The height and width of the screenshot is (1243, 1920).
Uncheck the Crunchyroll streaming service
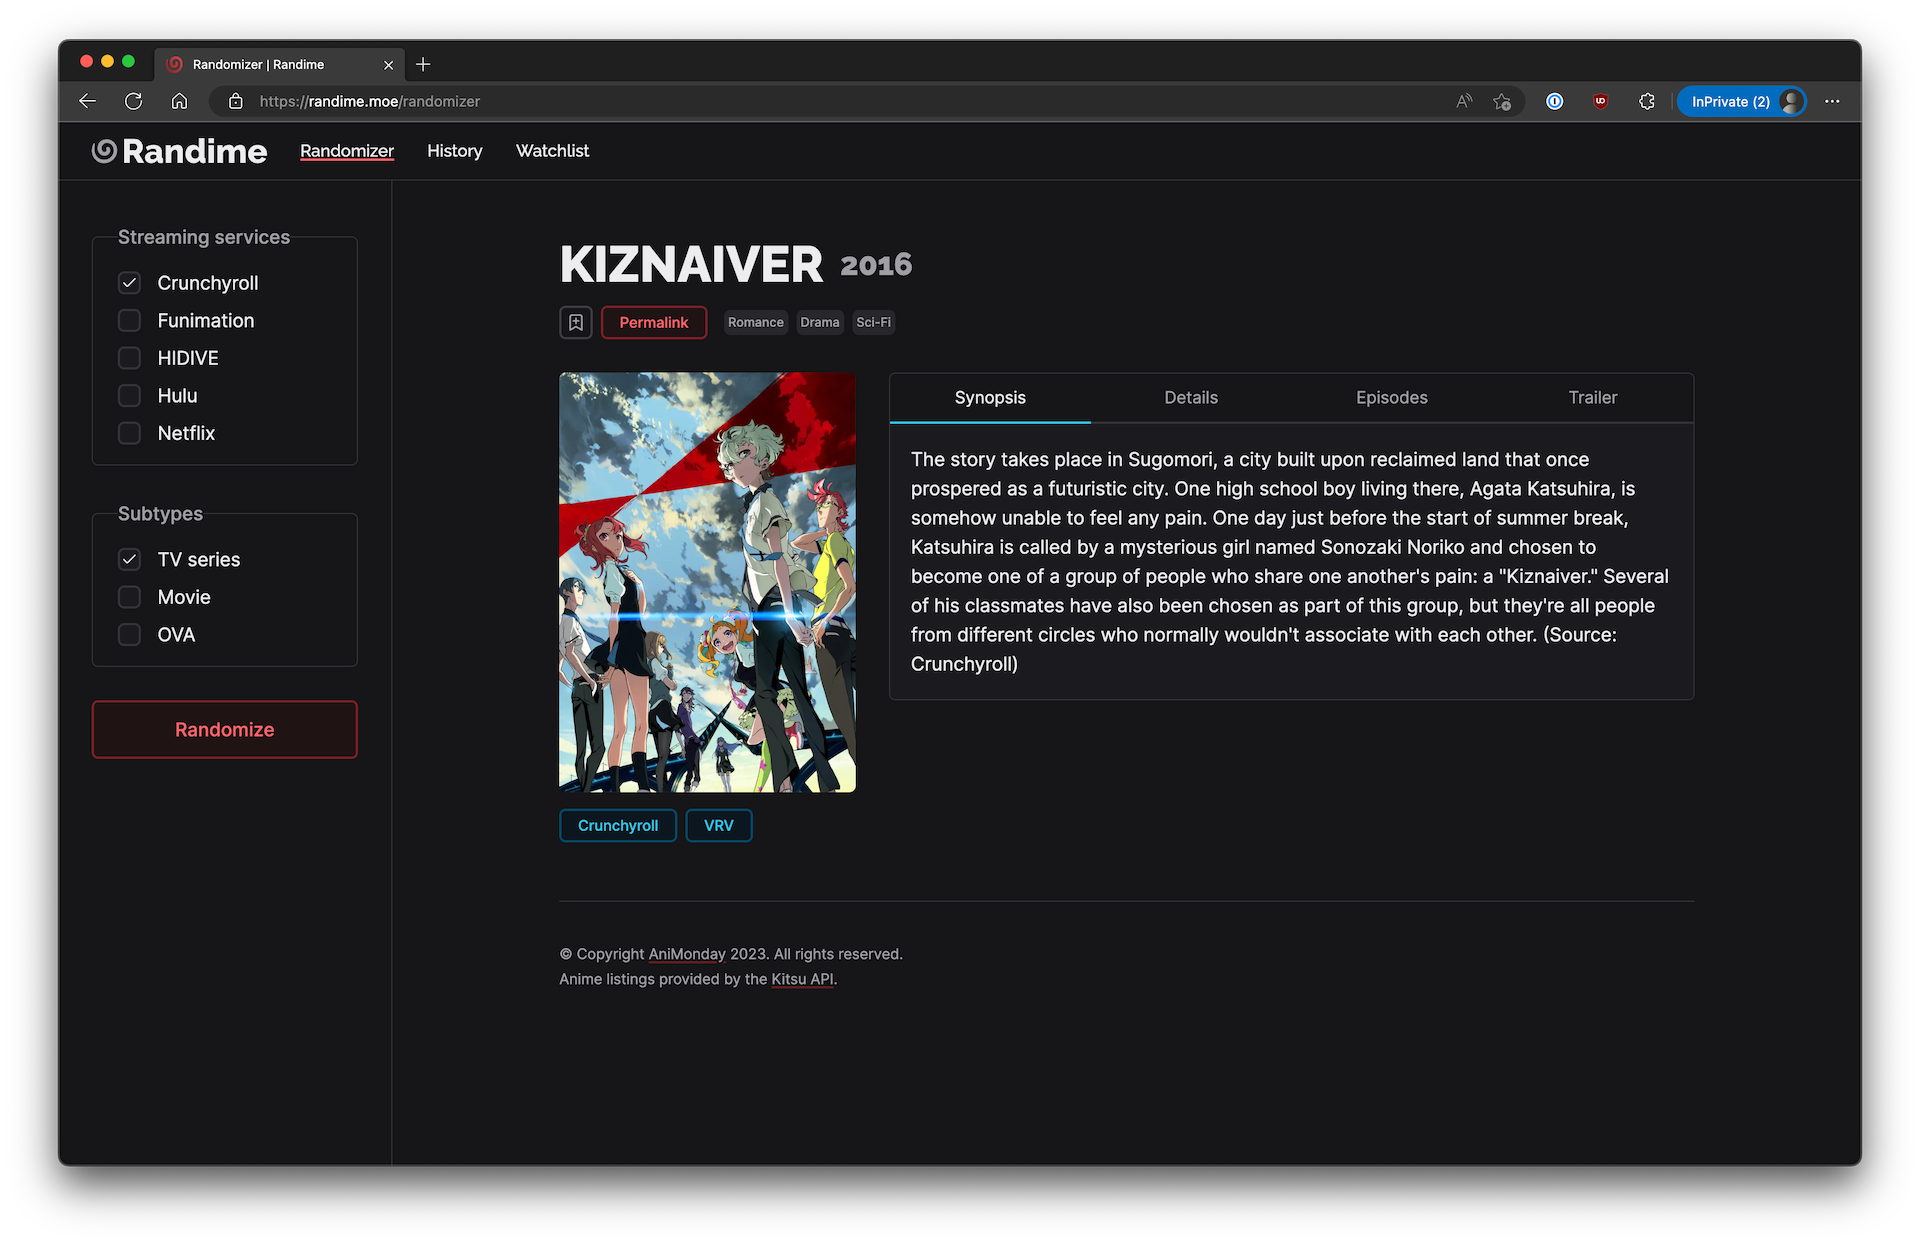click(x=129, y=283)
